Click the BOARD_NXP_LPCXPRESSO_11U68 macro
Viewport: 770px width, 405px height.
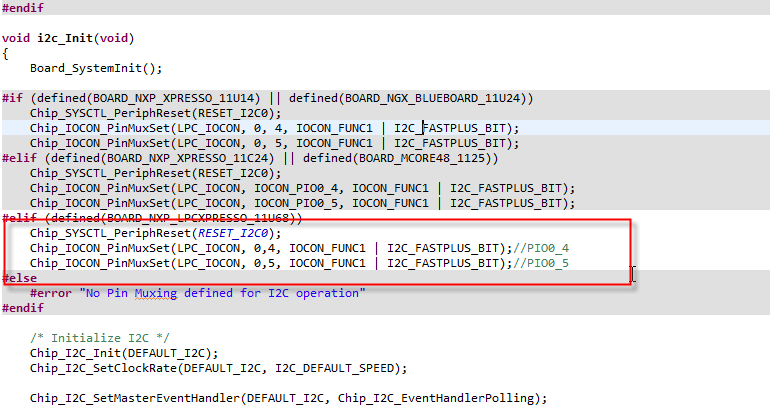tap(194, 218)
